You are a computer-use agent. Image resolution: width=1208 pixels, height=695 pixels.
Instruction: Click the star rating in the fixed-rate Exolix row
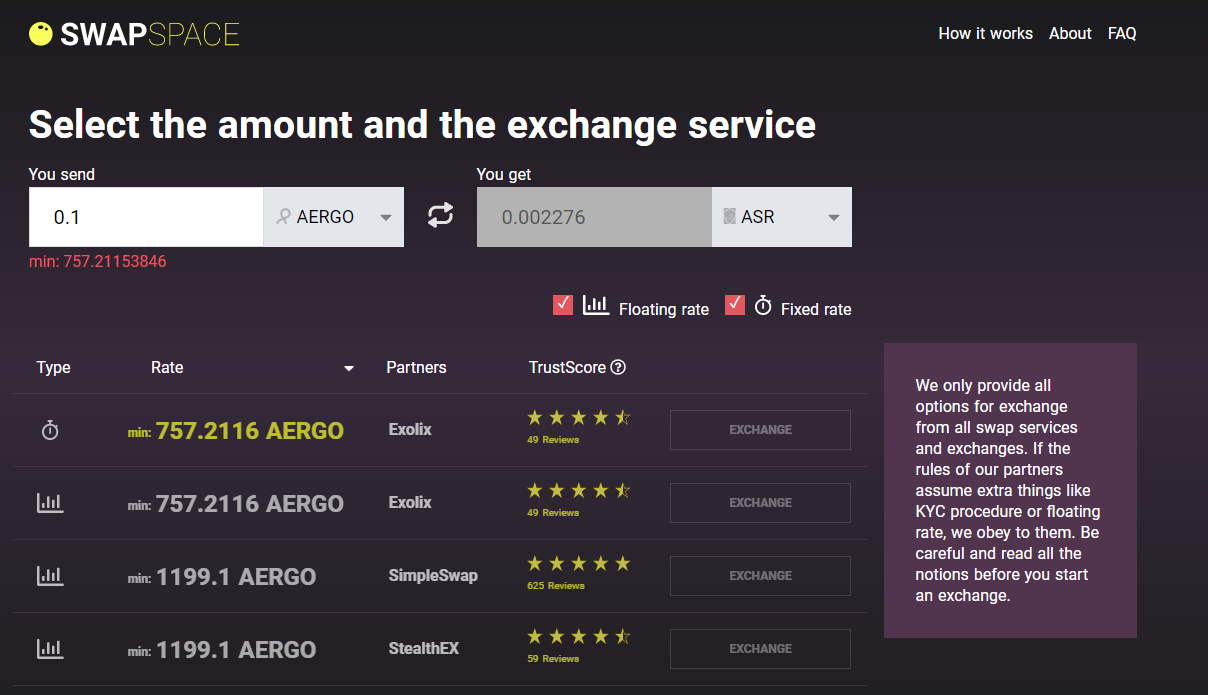[x=579, y=418]
